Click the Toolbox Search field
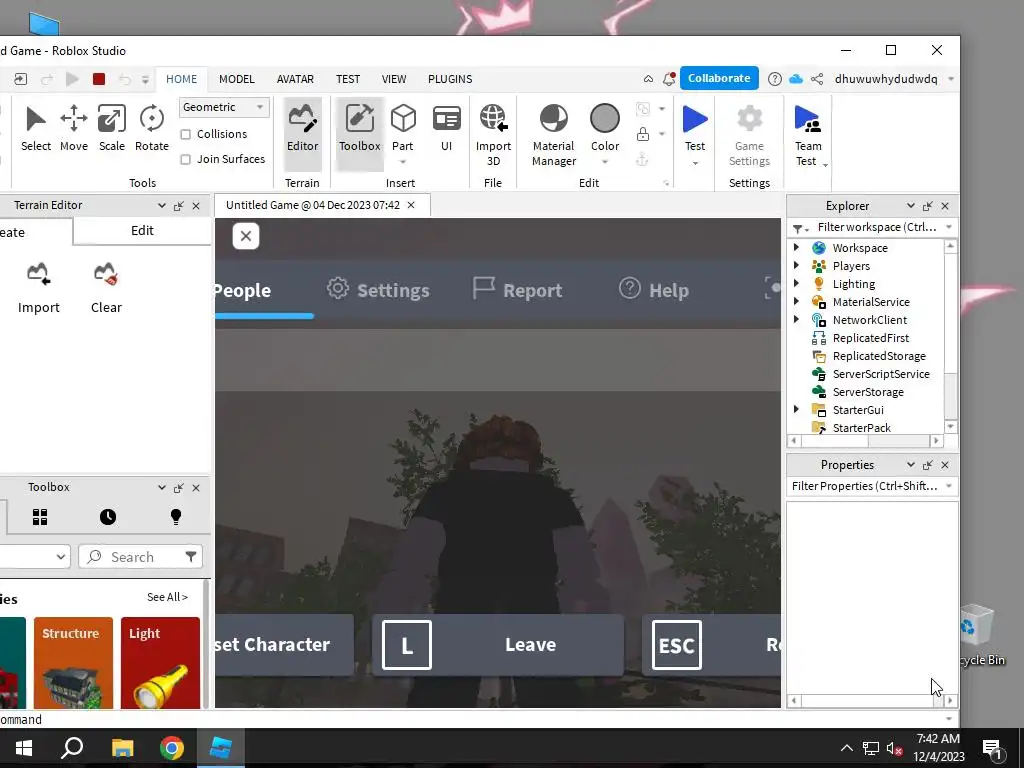 pos(140,556)
